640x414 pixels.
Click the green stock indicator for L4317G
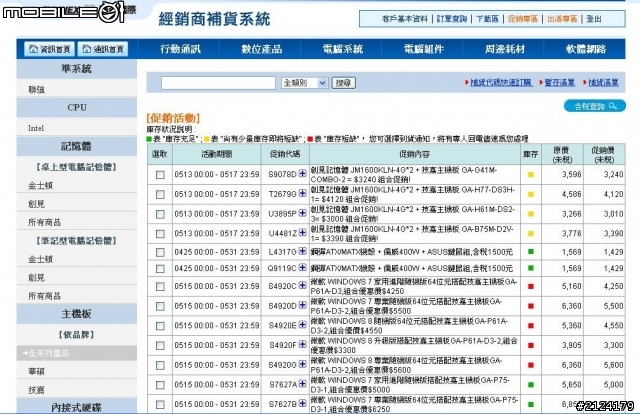531,252
